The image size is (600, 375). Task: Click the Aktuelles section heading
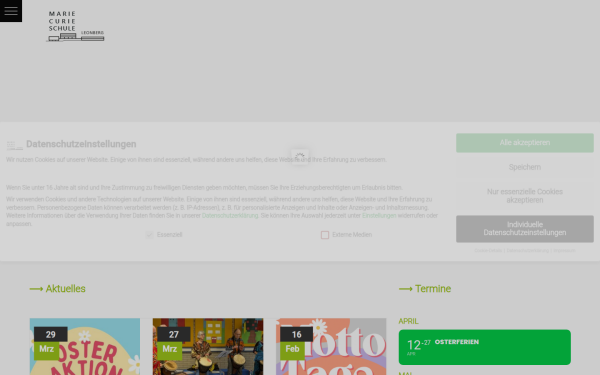click(x=57, y=289)
